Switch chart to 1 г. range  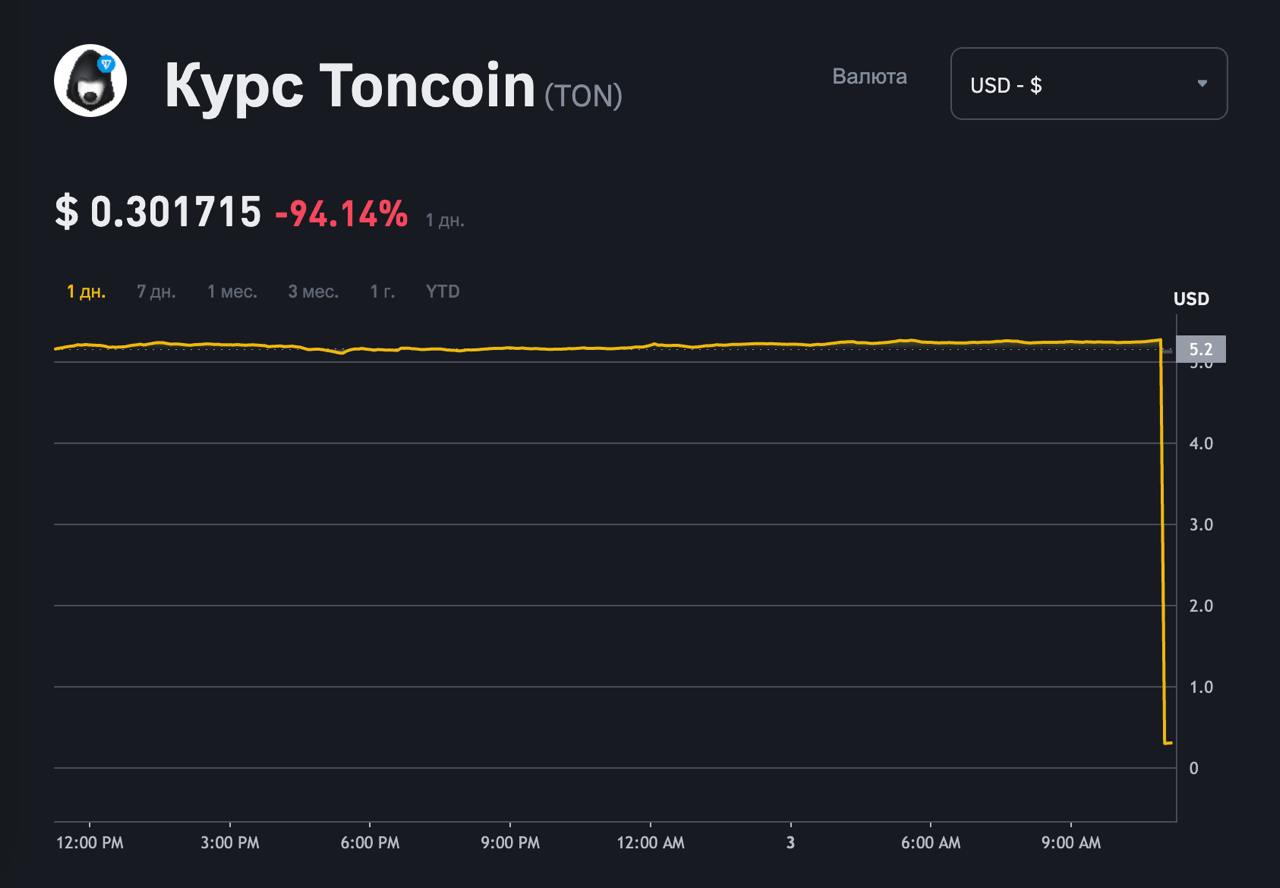point(382,292)
